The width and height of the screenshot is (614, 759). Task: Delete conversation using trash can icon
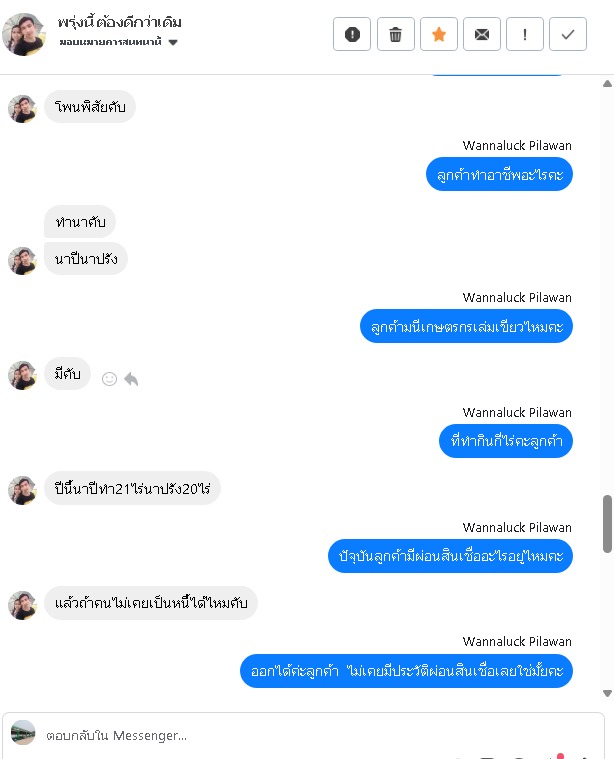(395, 34)
